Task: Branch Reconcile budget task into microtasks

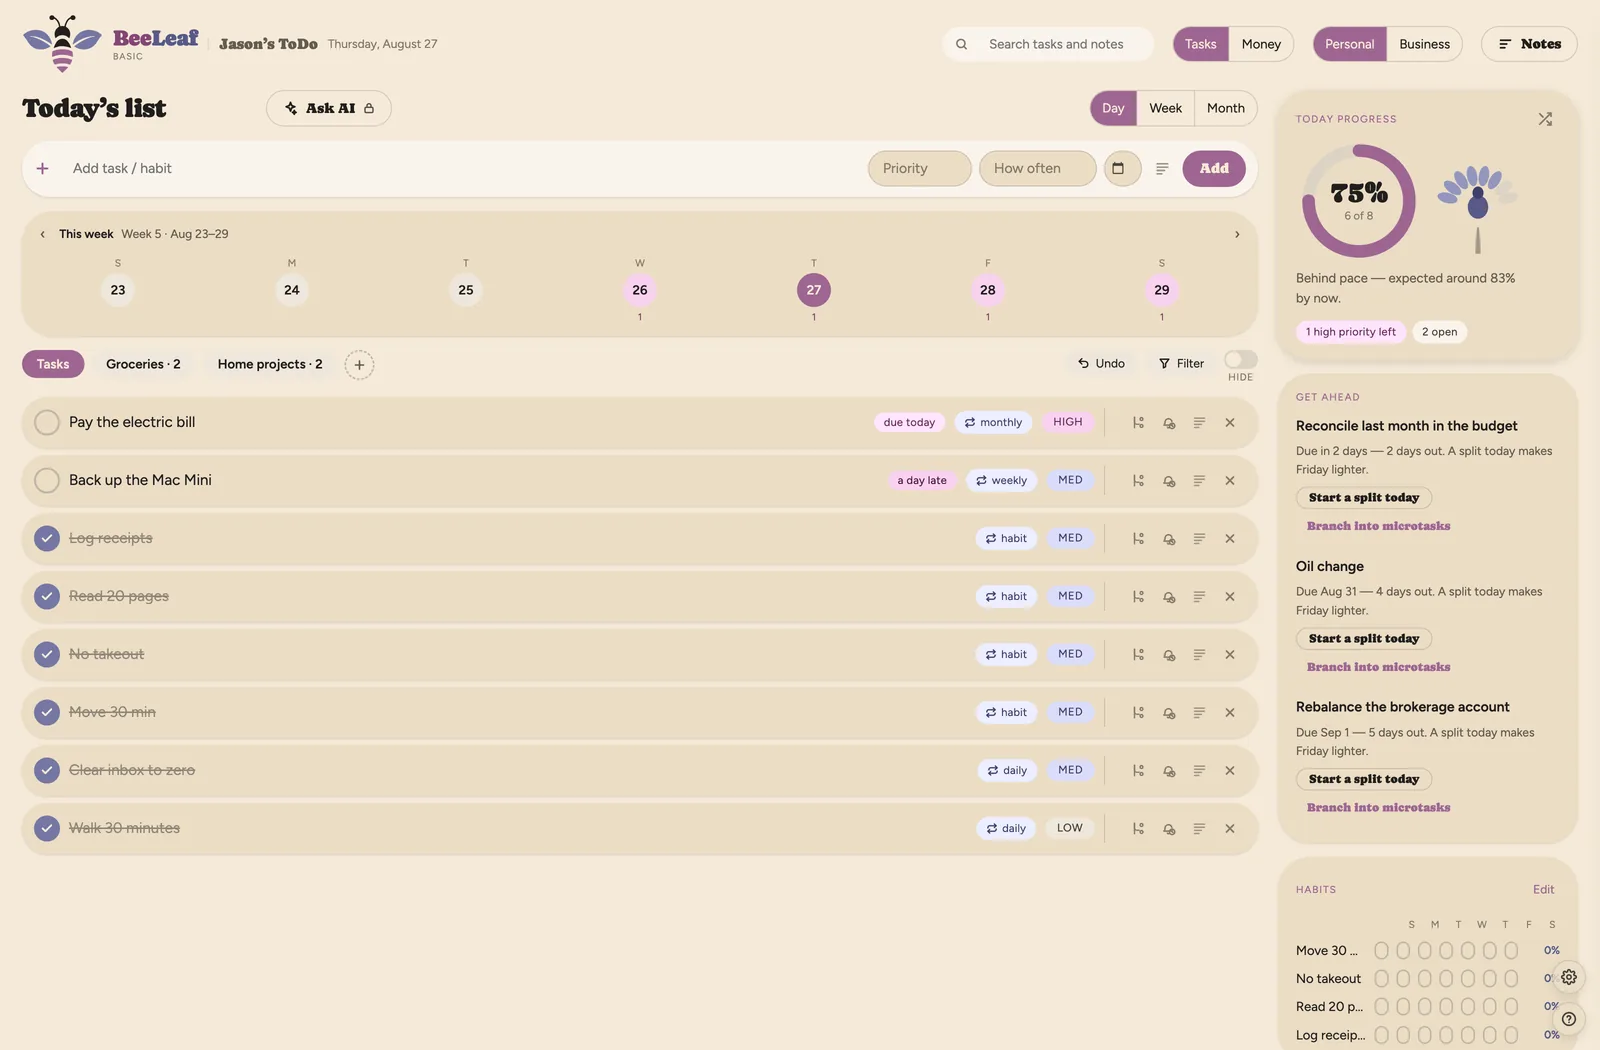Action: [x=1378, y=526]
